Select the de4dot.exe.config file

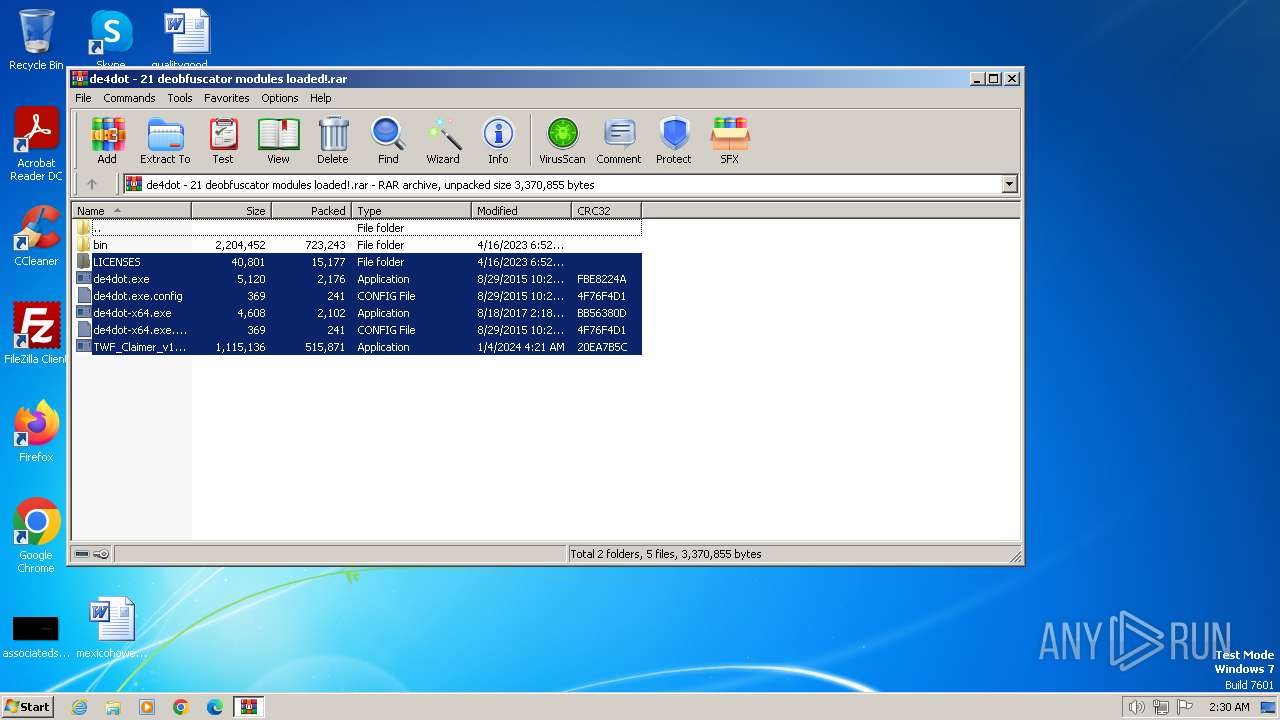point(357,296)
